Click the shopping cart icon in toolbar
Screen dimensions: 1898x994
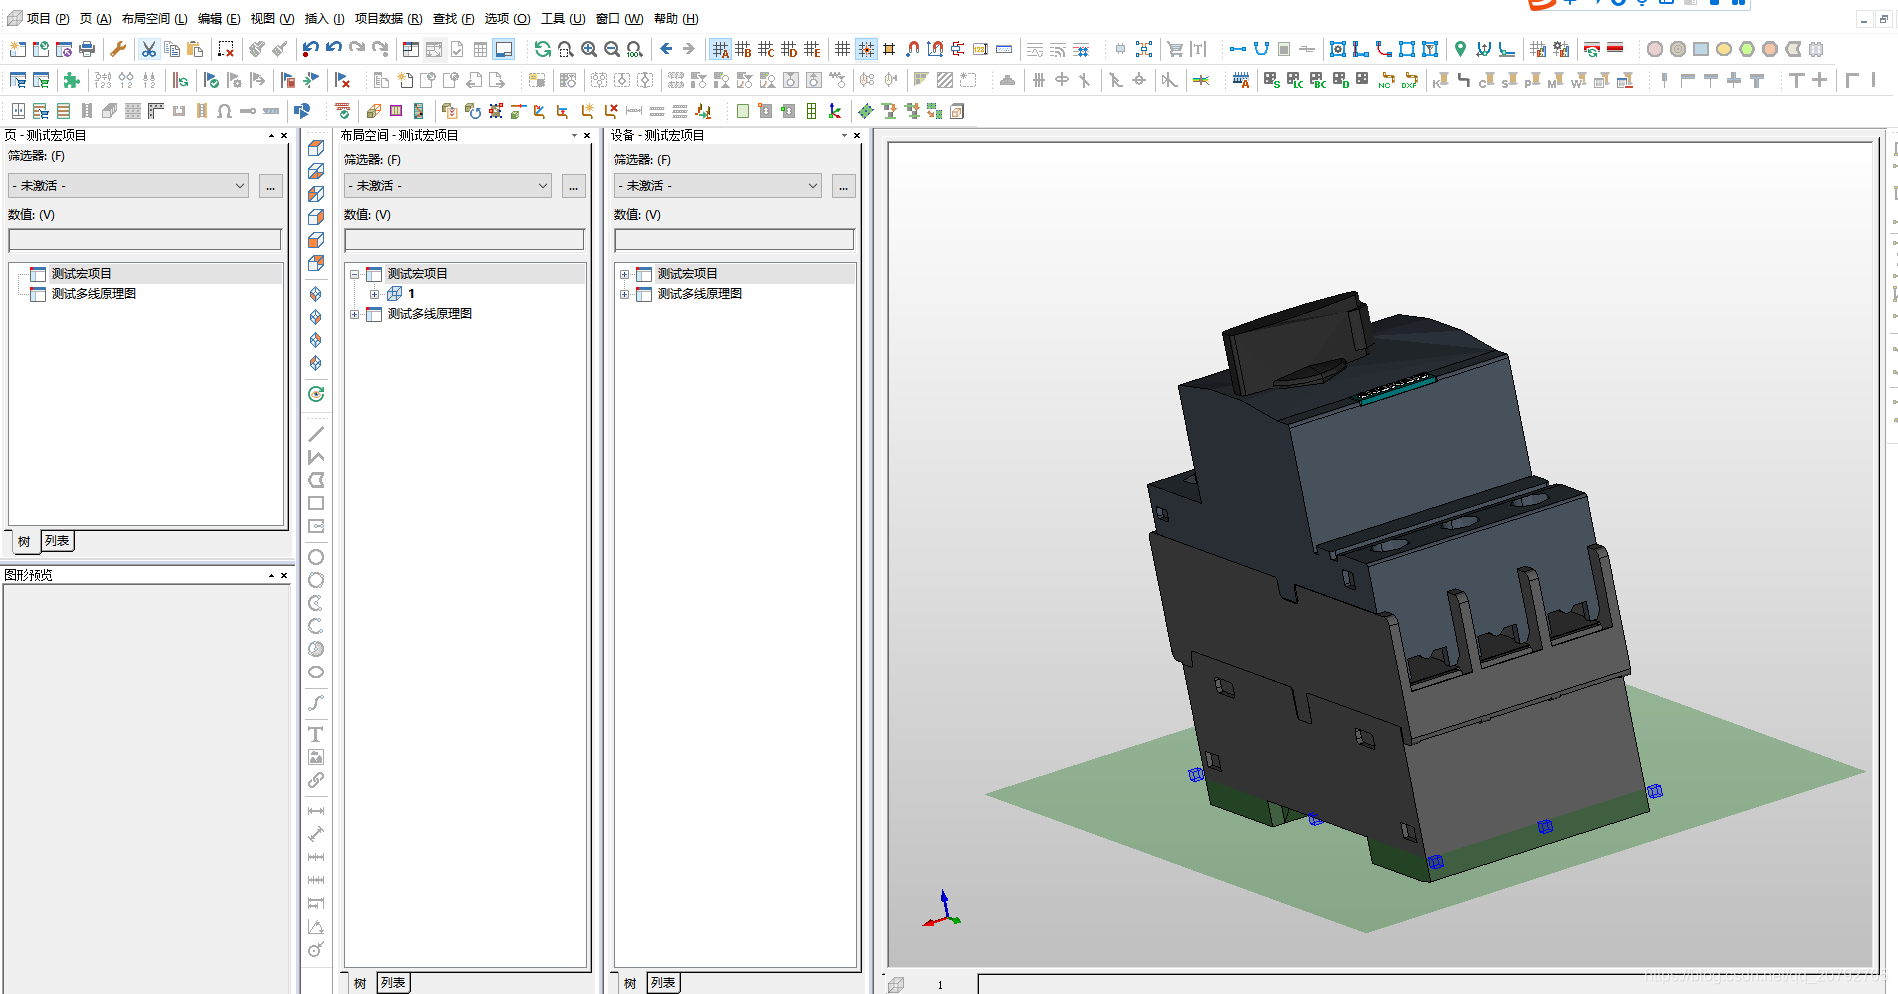point(1175,49)
